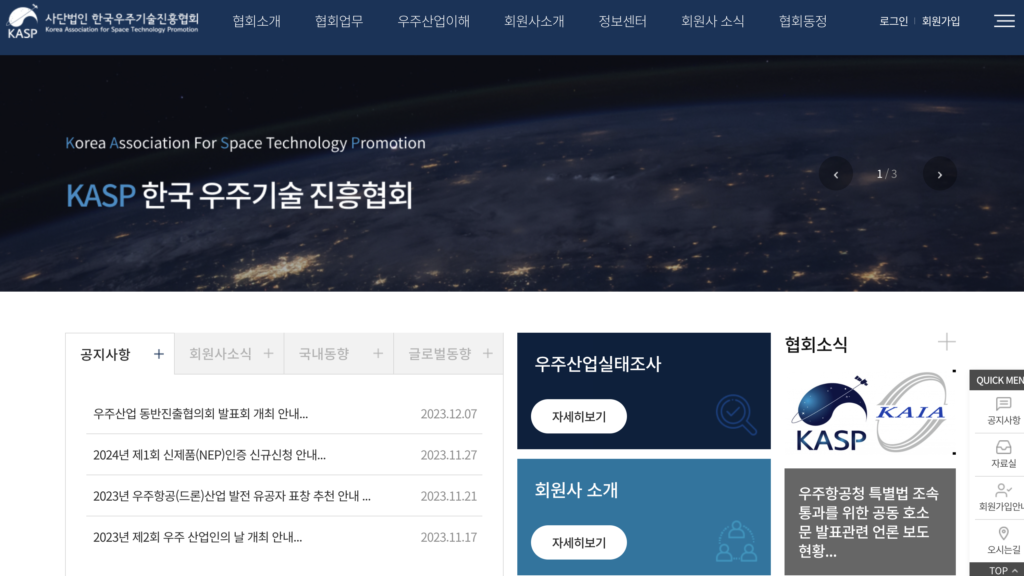Expand 협회소식 with the plus icon

pos(946,342)
